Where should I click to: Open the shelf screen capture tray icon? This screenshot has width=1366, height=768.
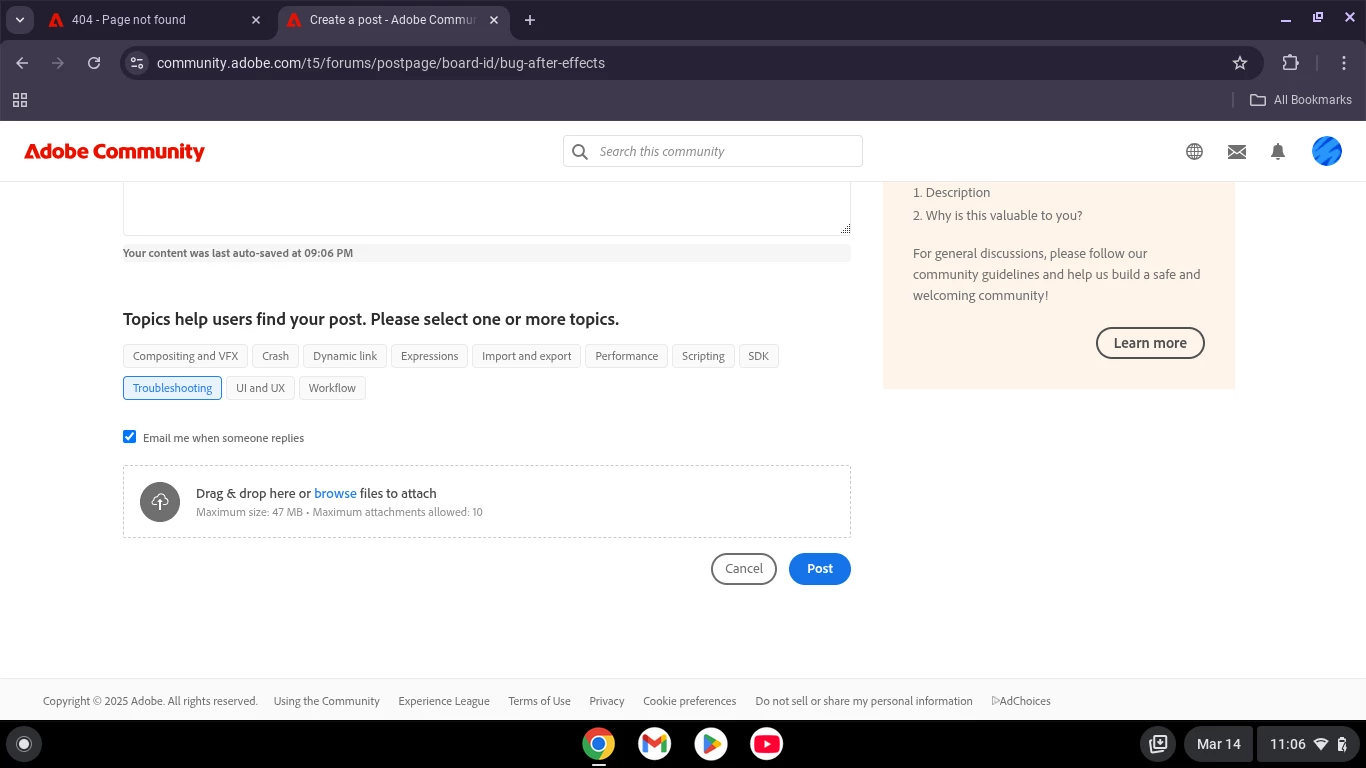(1158, 744)
